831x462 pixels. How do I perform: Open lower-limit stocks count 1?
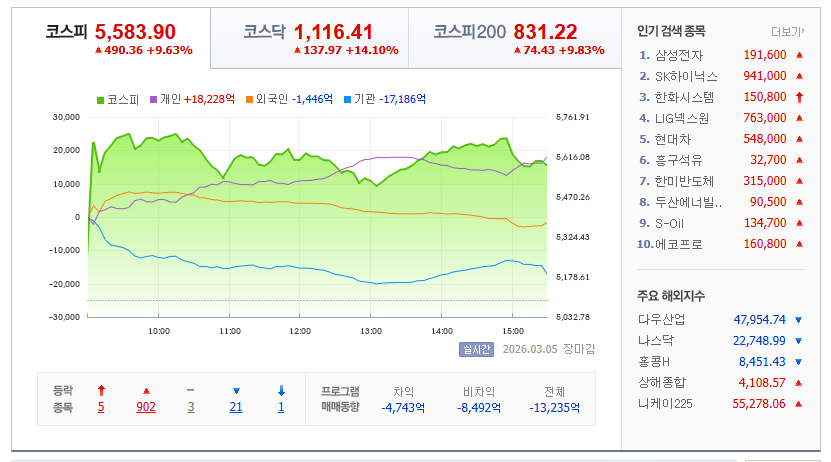281,407
